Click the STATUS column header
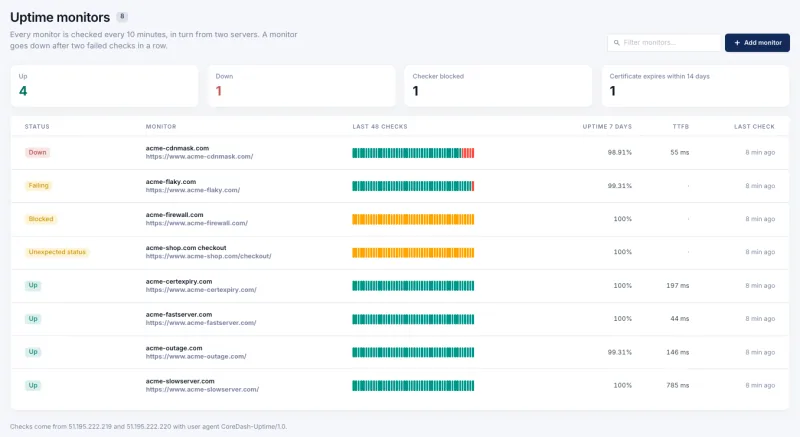Screen dimensions: 800x437 click(37, 126)
